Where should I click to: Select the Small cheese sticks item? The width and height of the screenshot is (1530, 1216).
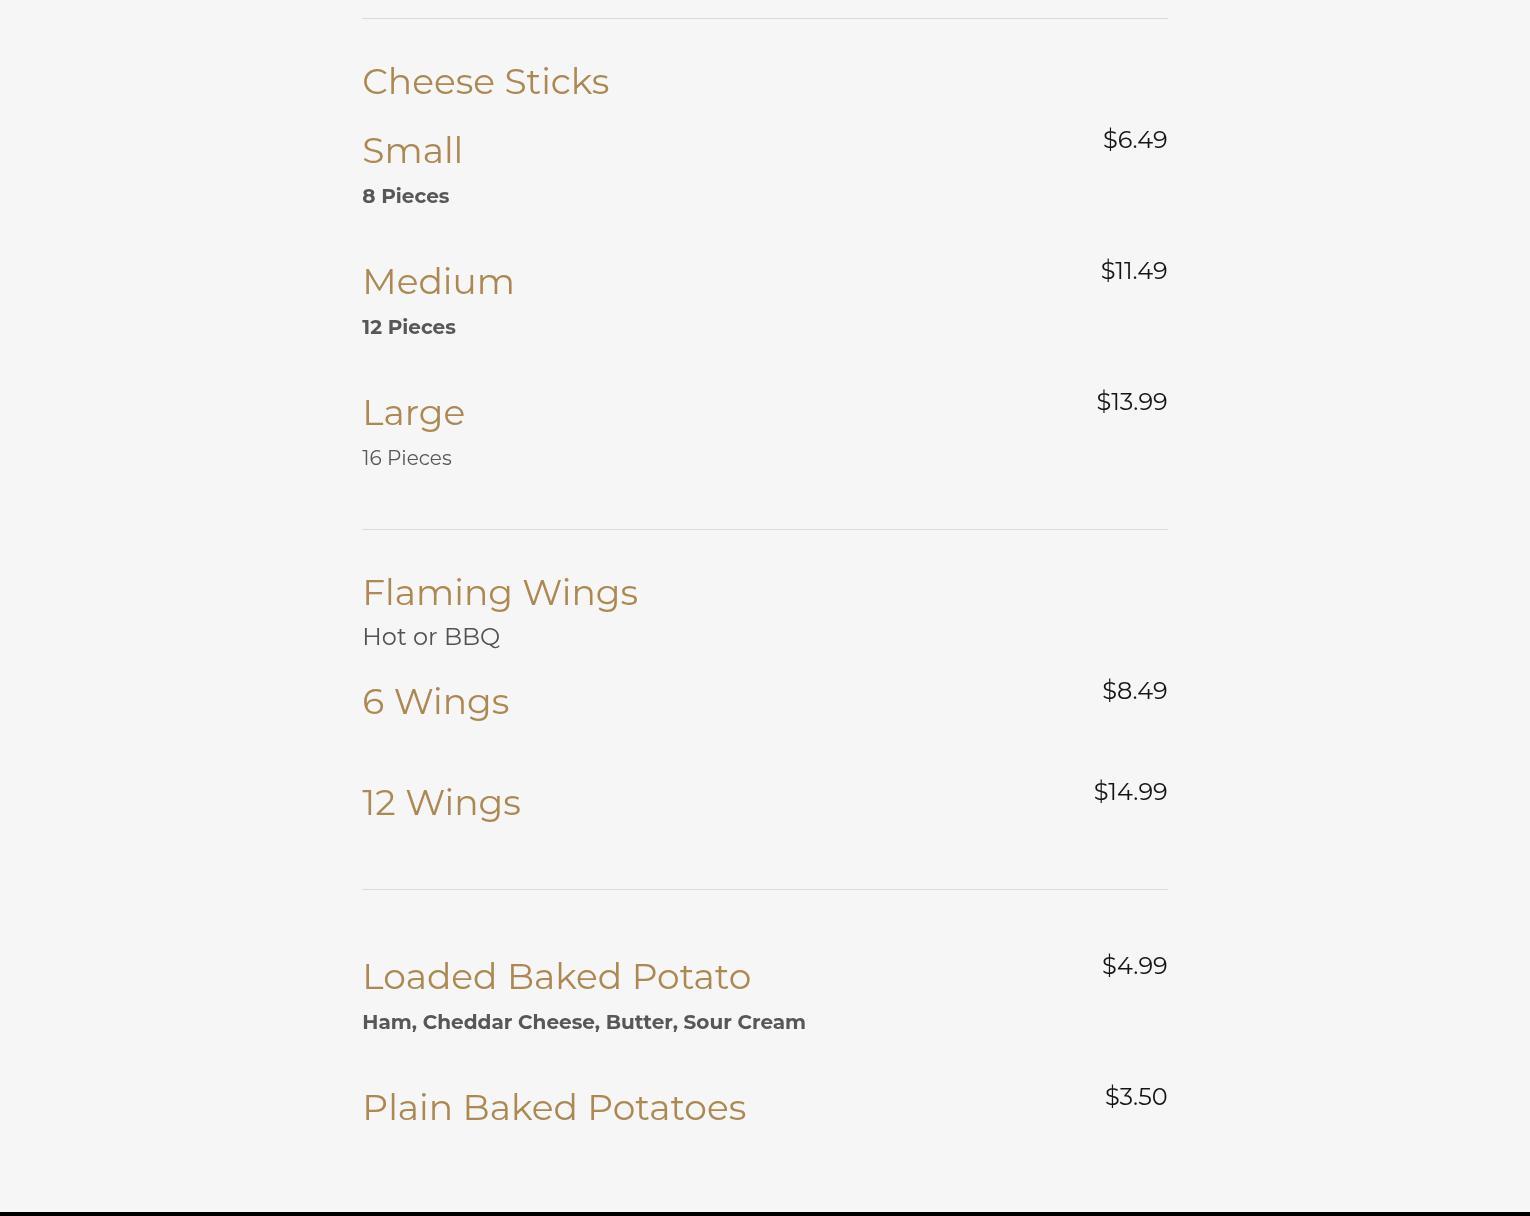[412, 151]
